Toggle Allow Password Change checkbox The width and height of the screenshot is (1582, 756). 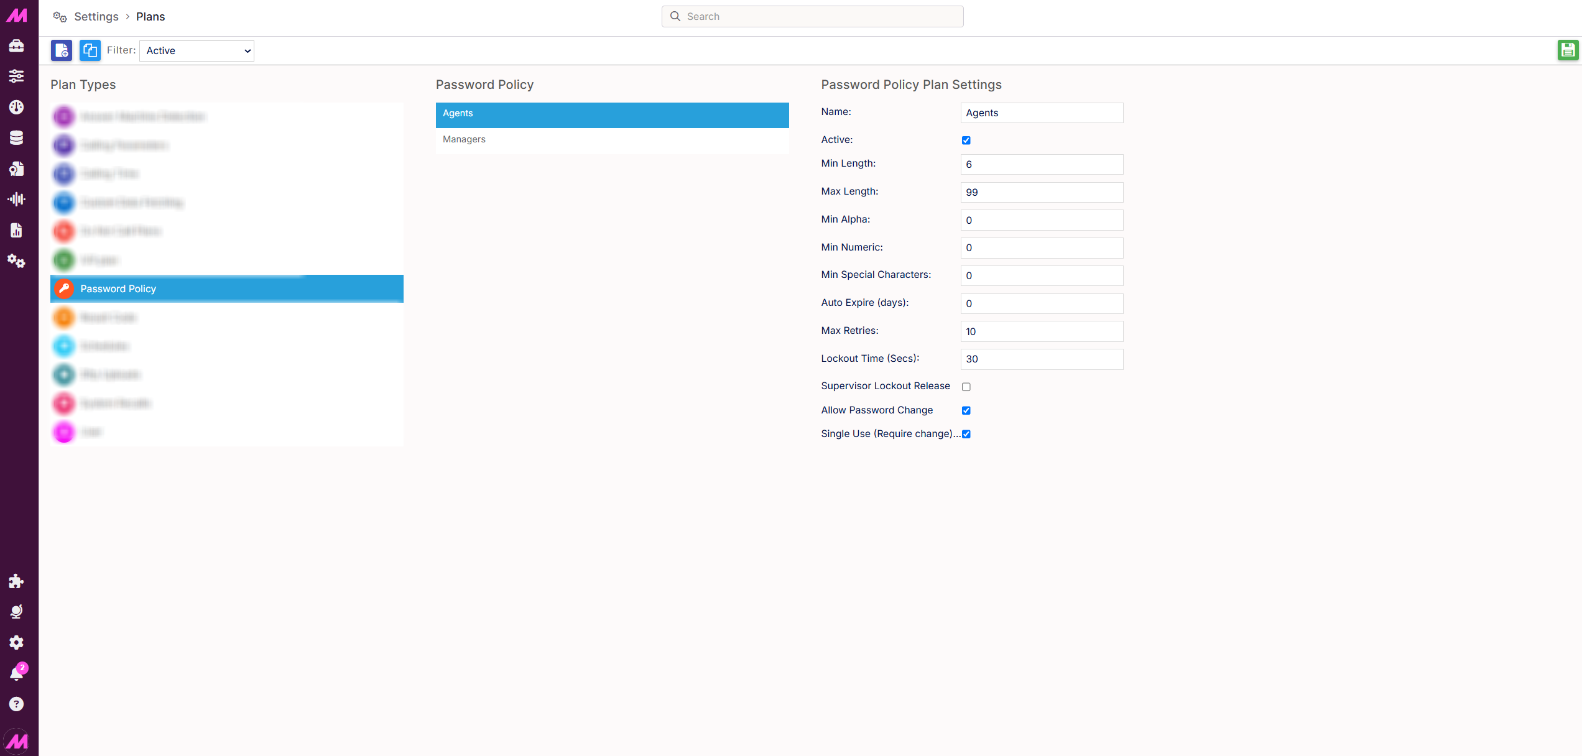pos(966,410)
